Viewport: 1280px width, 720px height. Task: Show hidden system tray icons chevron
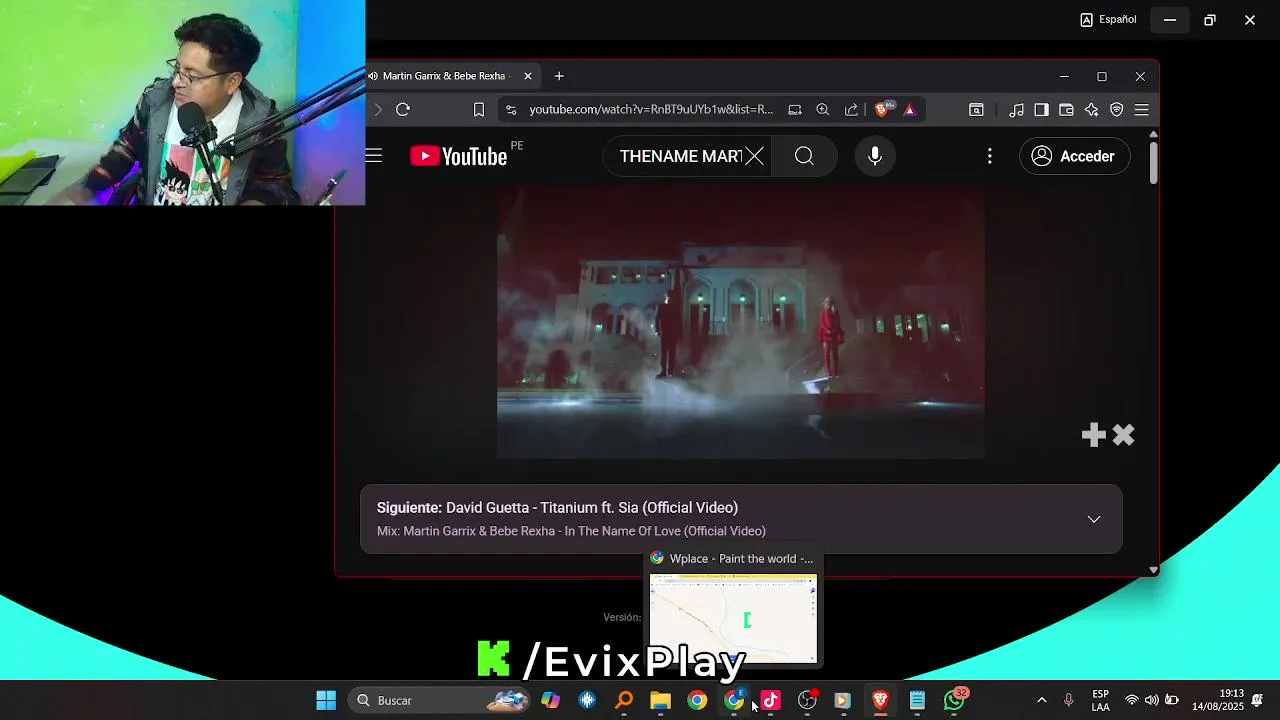click(x=1041, y=700)
